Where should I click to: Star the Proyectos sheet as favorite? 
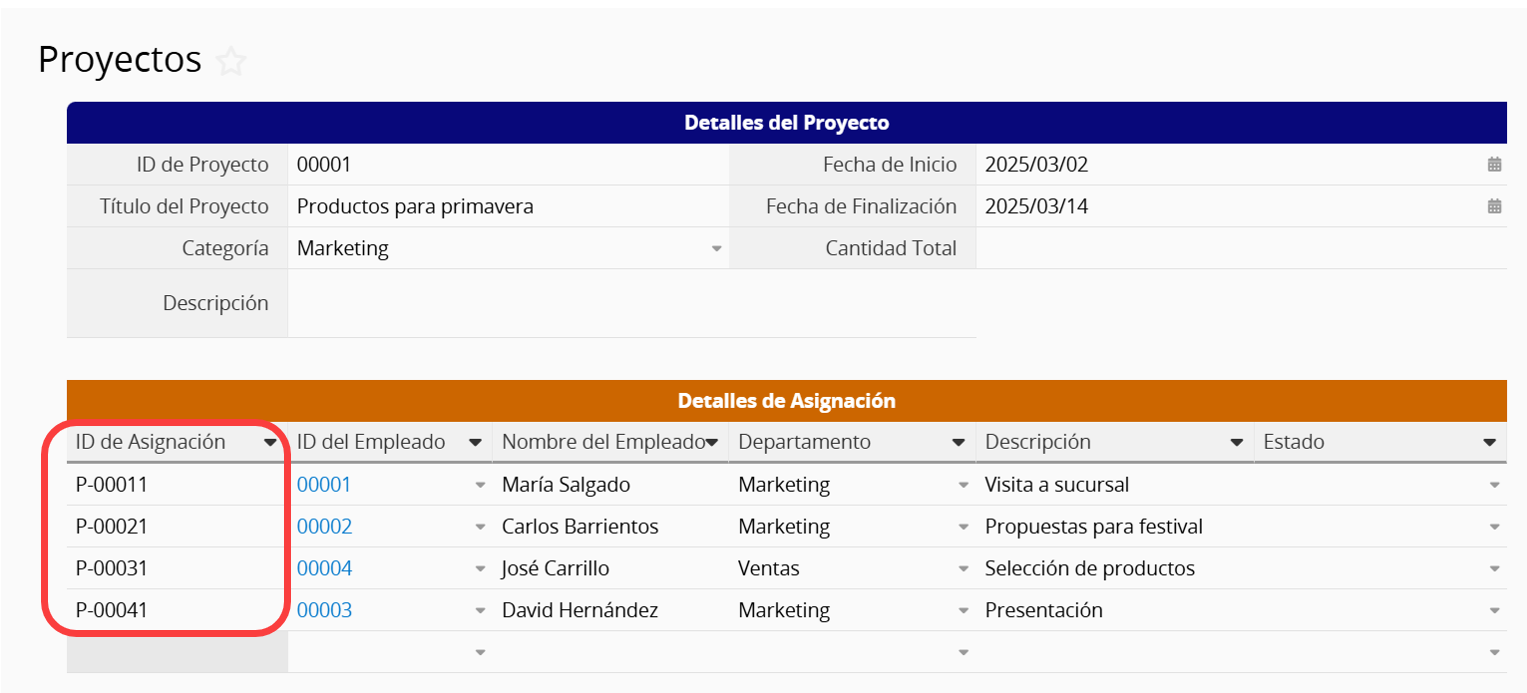tap(231, 62)
